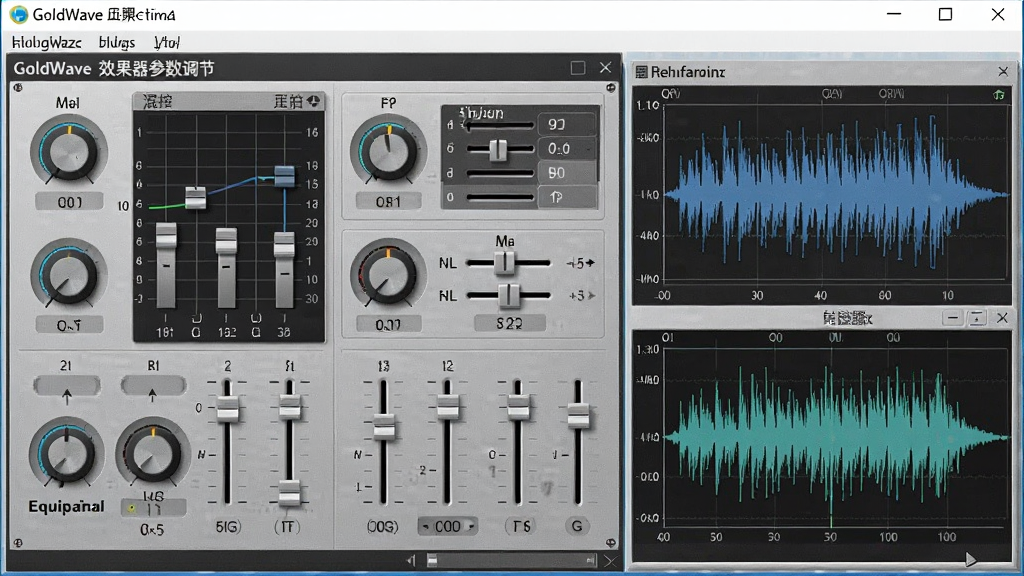Click the fader handle under label 2
The image size is (1024, 576).
228,408
